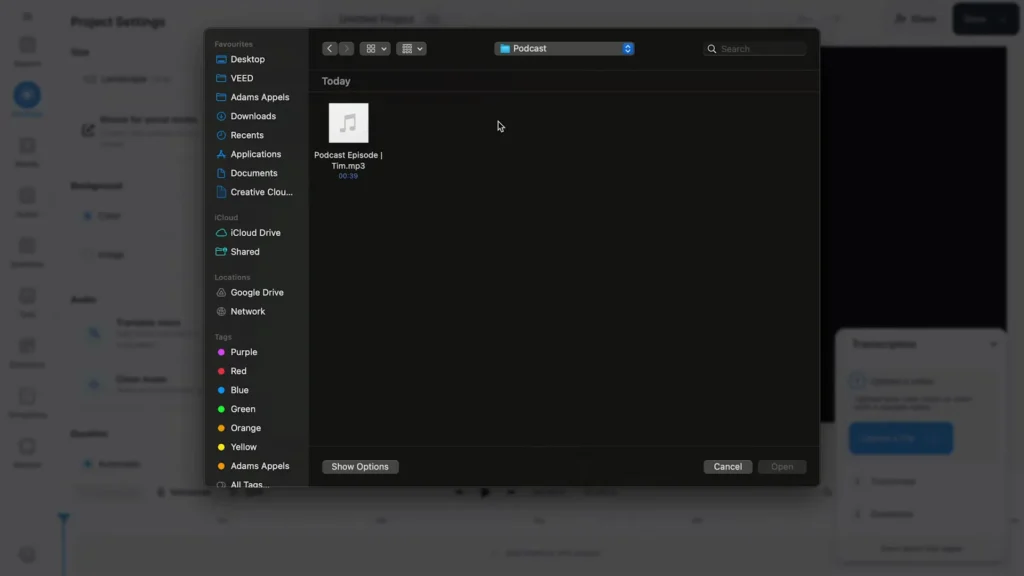
Task: Open the icon view options dropdown
Action: (376, 49)
